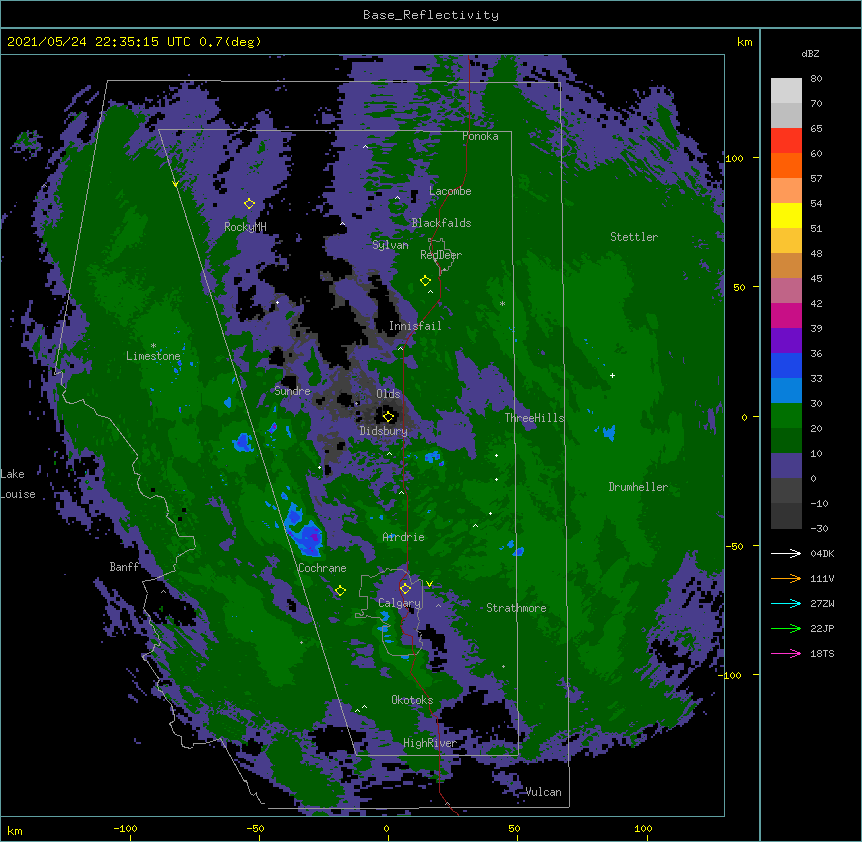This screenshot has height=842, width=862.
Task: Select the magenta 39-42 dBZ color swatch
Action: coord(786,315)
